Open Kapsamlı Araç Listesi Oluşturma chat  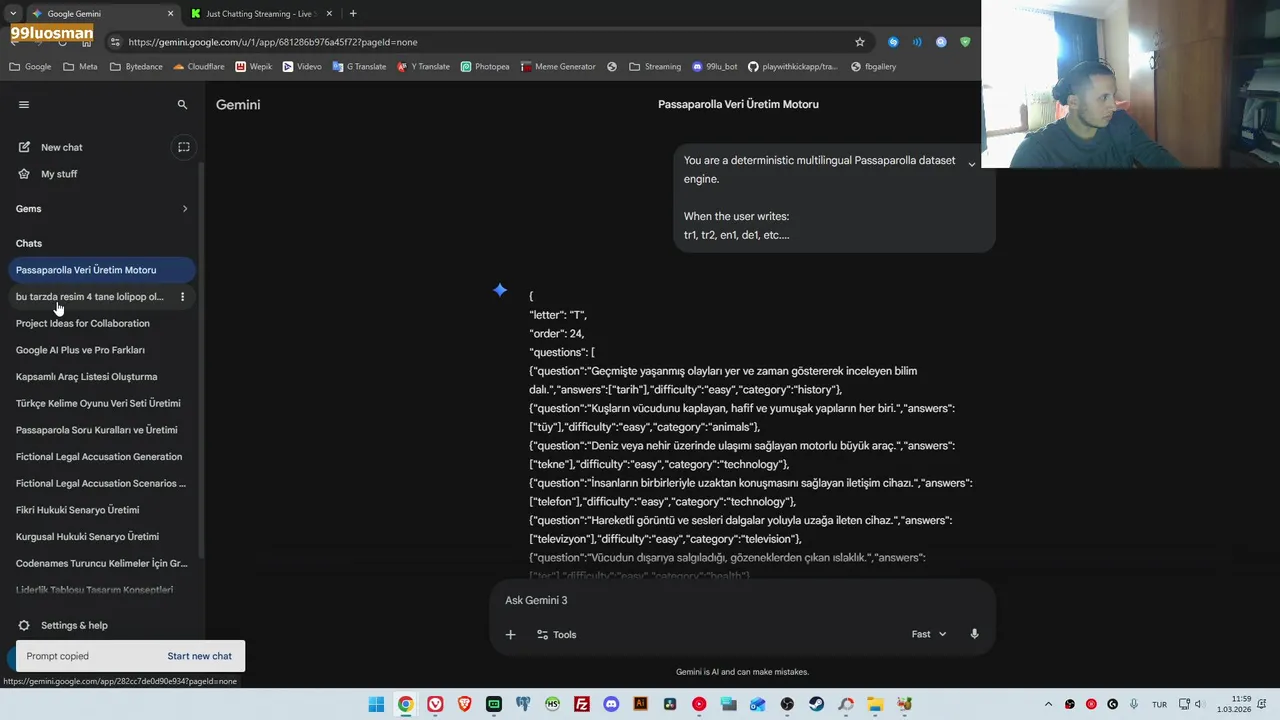(86, 377)
